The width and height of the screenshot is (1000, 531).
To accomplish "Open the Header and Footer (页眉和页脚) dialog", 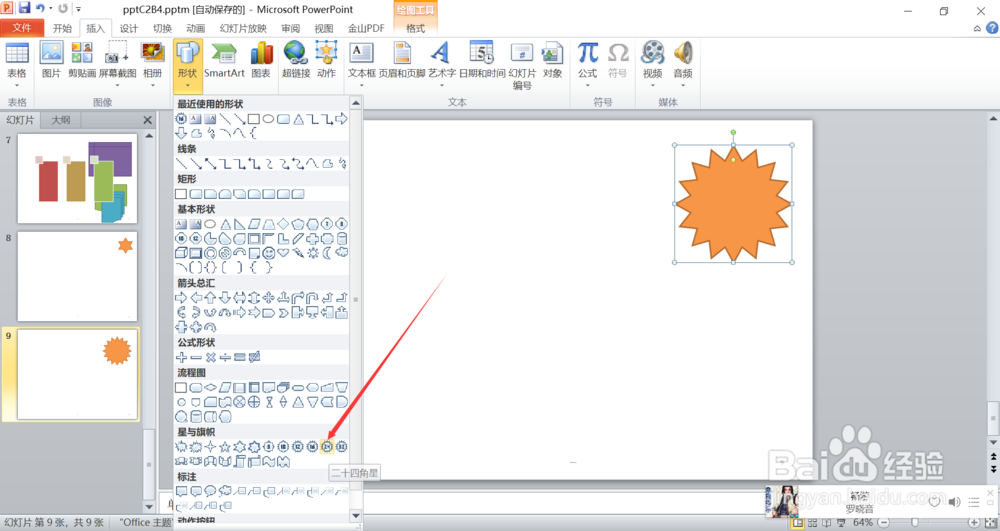I will click(402, 60).
